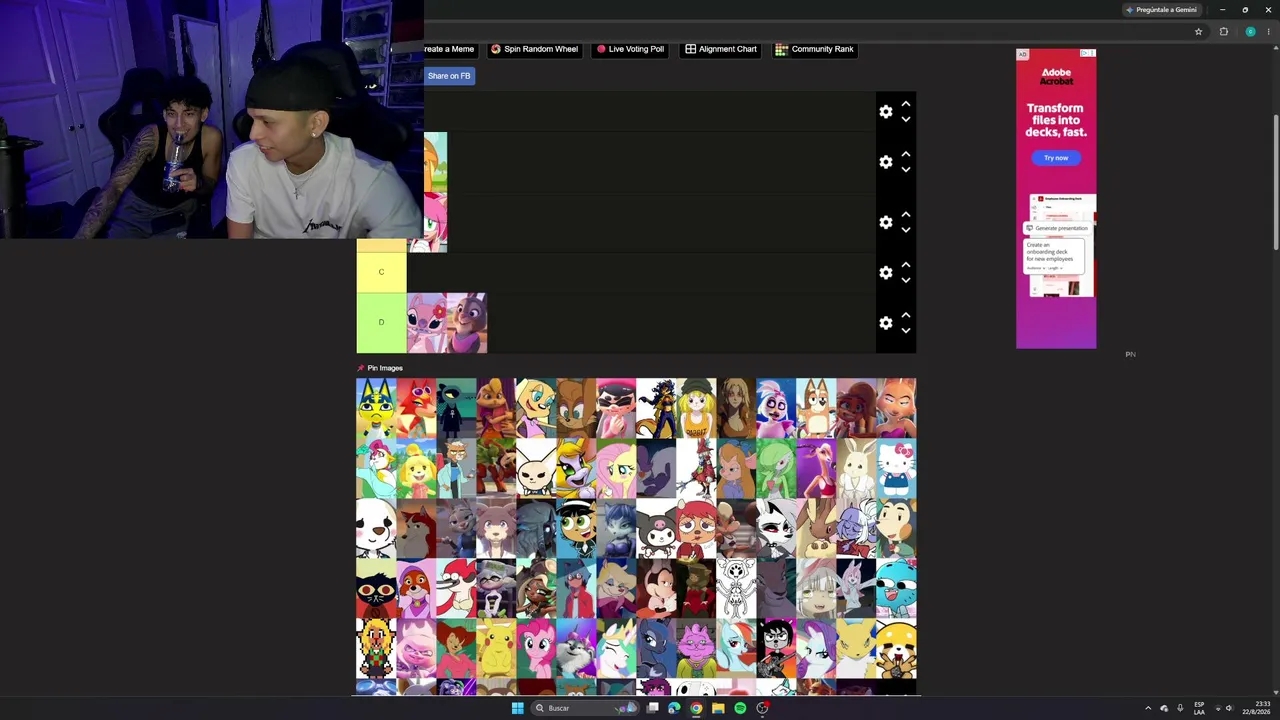Screen dimensions: 1280x720
Task: Select the Pinkie Pie image
Action: click(536, 648)
